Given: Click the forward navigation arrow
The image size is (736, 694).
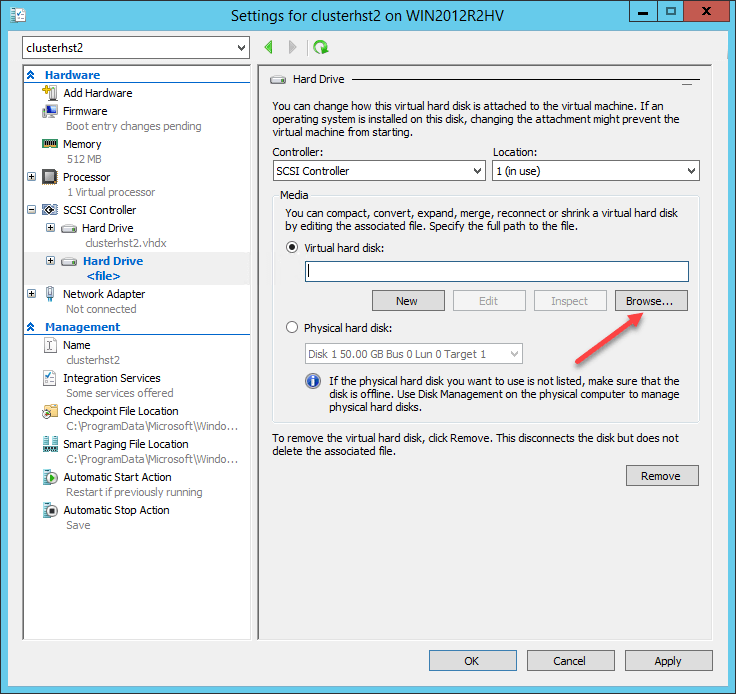Looking at the screenshot, I should (x=292, y=47).
